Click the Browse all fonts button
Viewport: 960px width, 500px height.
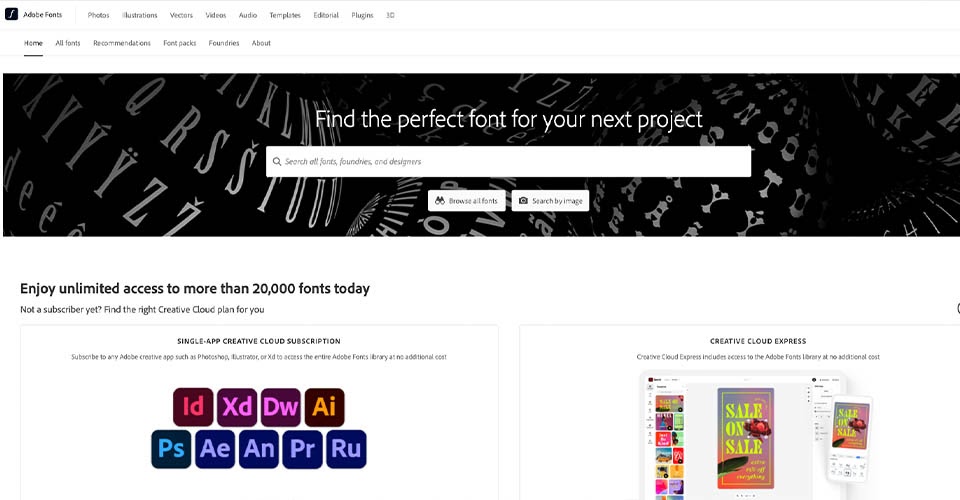[x=467, y=201]
